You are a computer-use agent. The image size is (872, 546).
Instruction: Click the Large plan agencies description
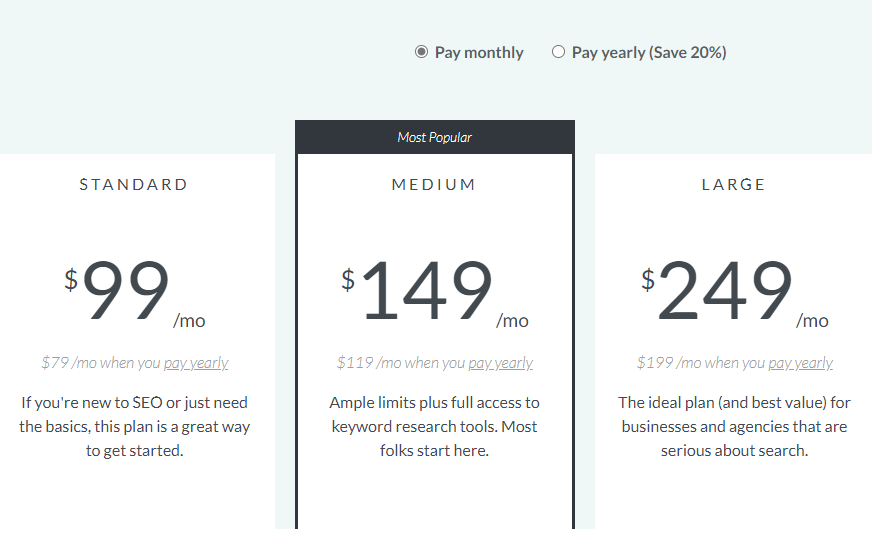point(734,426)
